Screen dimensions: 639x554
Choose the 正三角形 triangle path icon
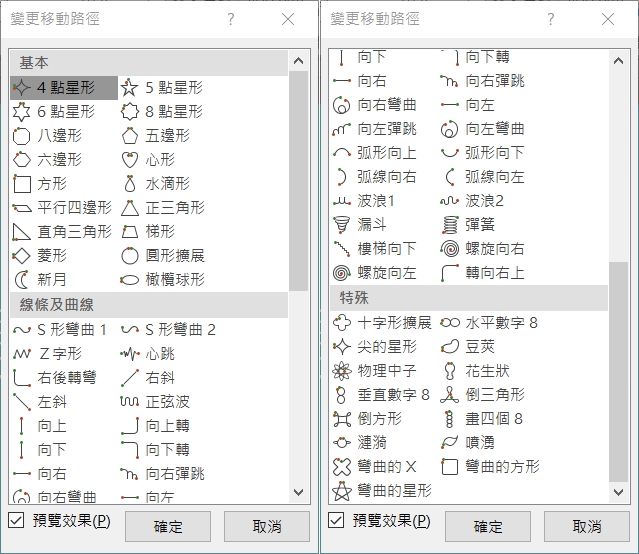130,208
